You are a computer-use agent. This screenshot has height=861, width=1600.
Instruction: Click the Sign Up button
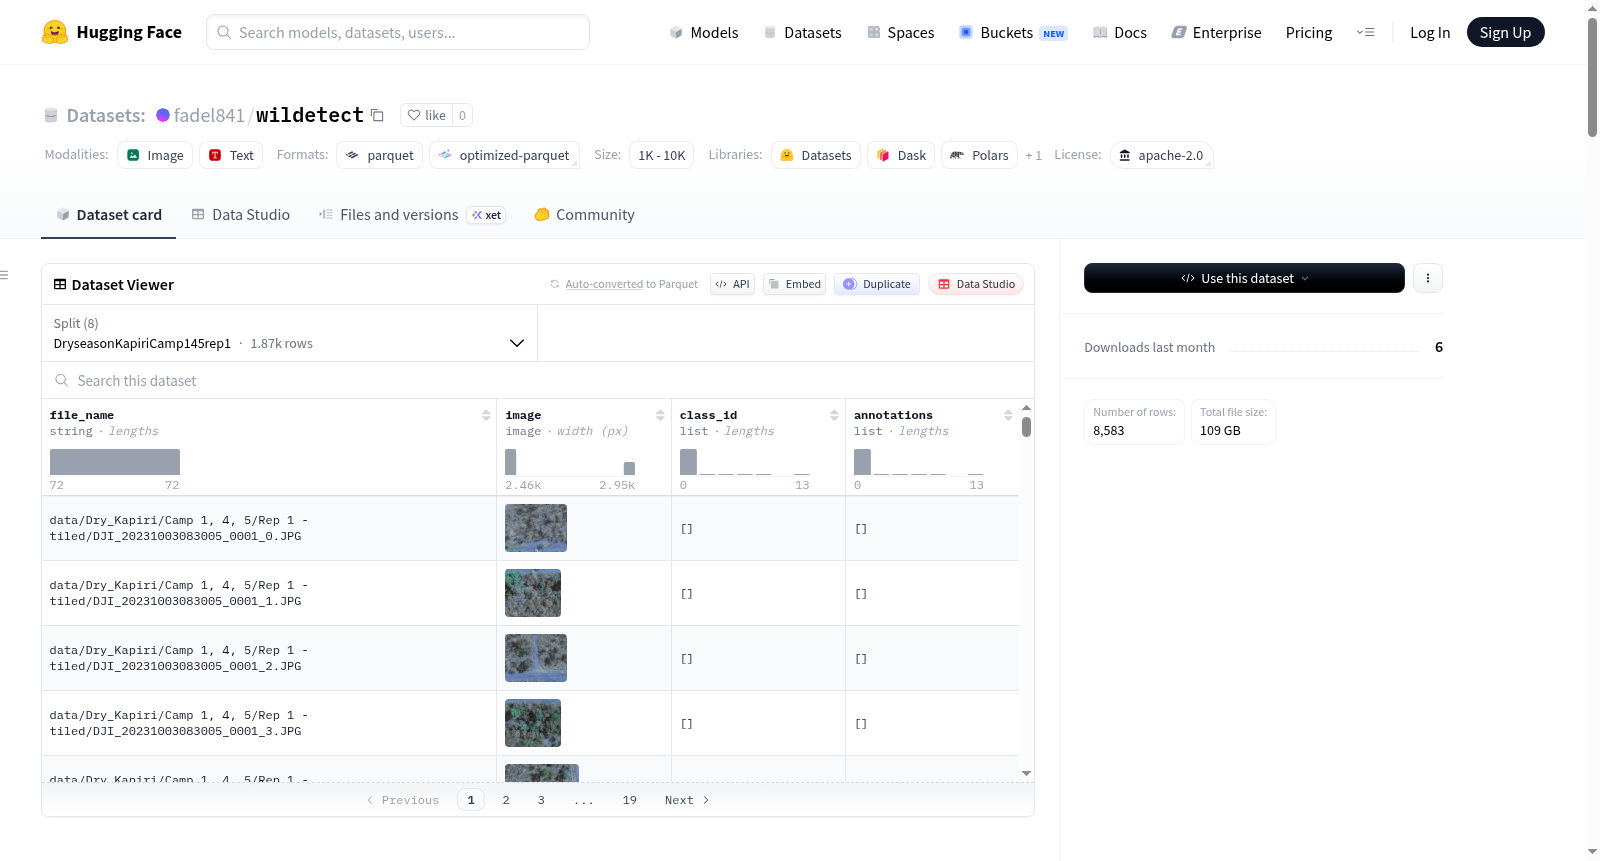[x=1505, y=32]
